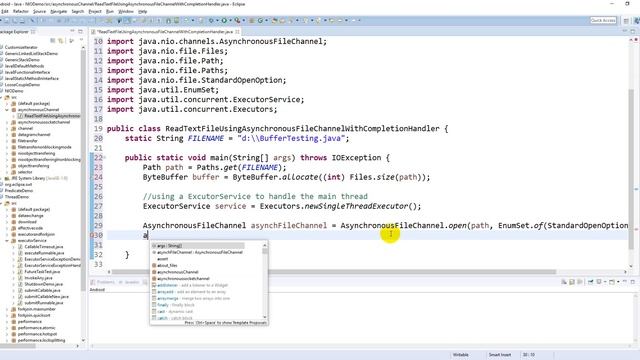Viewport: 640px width, 360px height.
Task: Open the Window menu
Action: pyautogui.click(x=126, y=11)
